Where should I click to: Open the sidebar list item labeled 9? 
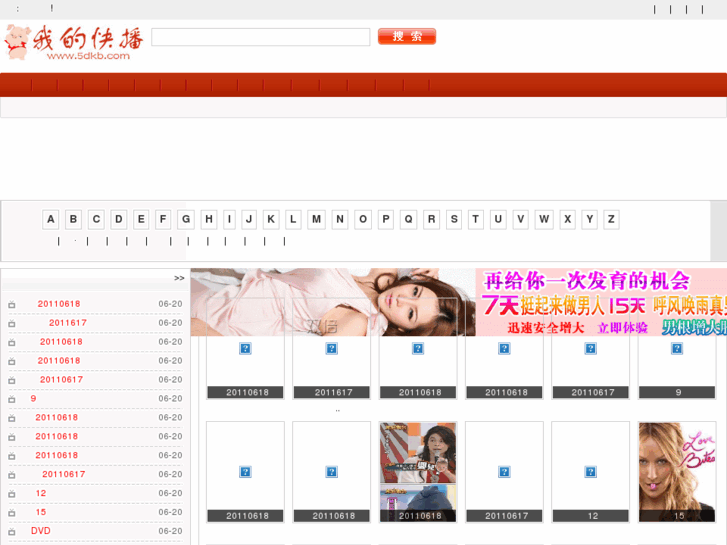click(33, 398)
